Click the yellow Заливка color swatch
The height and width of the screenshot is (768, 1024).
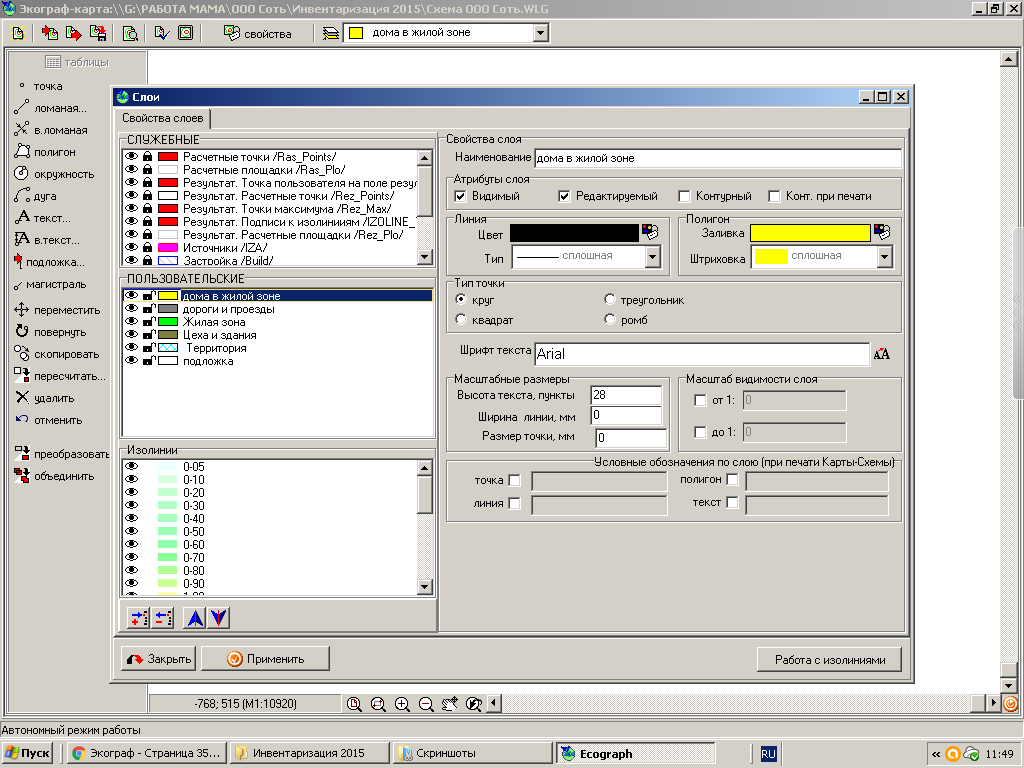809,232
